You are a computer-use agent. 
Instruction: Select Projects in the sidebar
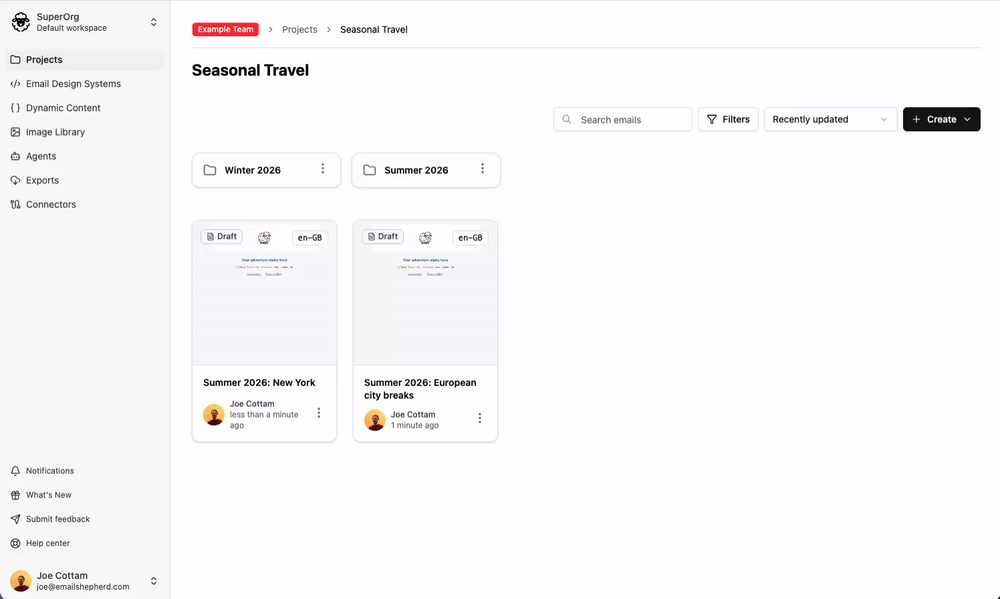click(x=84, y=59)
